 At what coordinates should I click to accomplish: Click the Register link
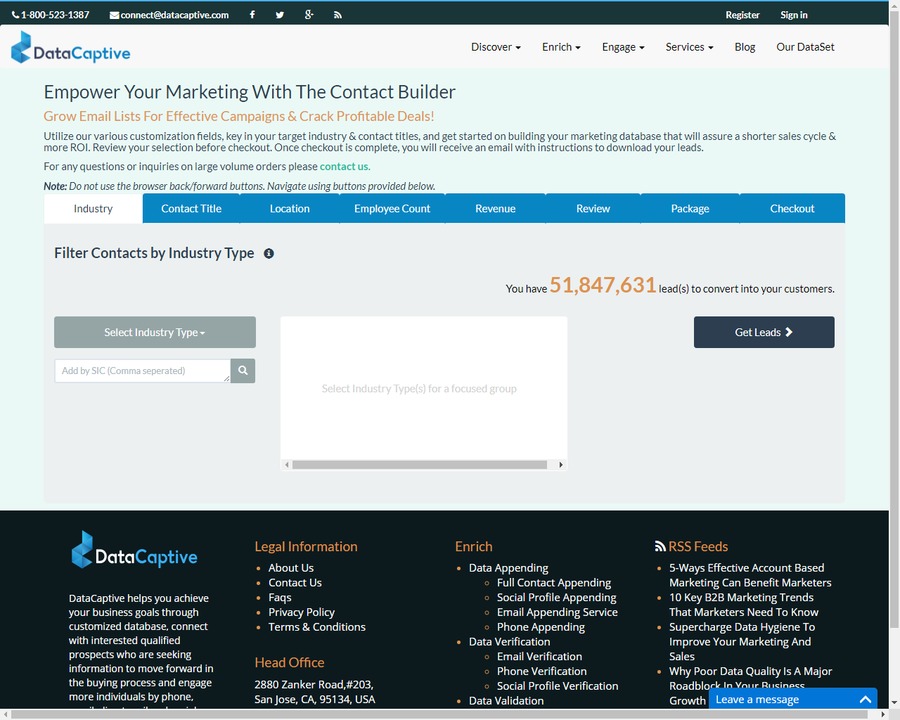pyautogui.click(x=742, y=15)
